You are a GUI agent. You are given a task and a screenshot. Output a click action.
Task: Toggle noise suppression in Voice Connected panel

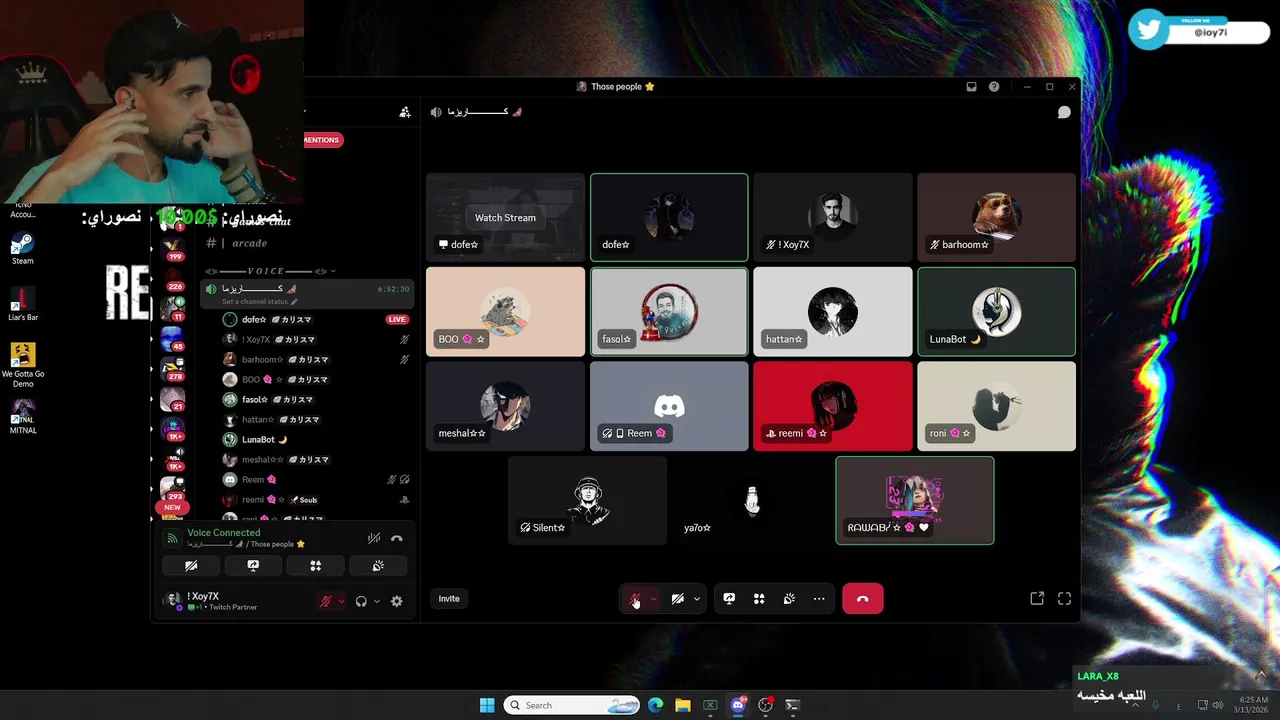pos(374,538)
